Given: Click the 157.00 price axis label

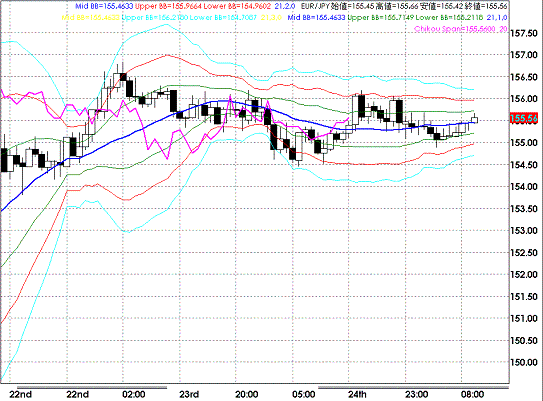Looking at the screenshot, I should 524,55.
